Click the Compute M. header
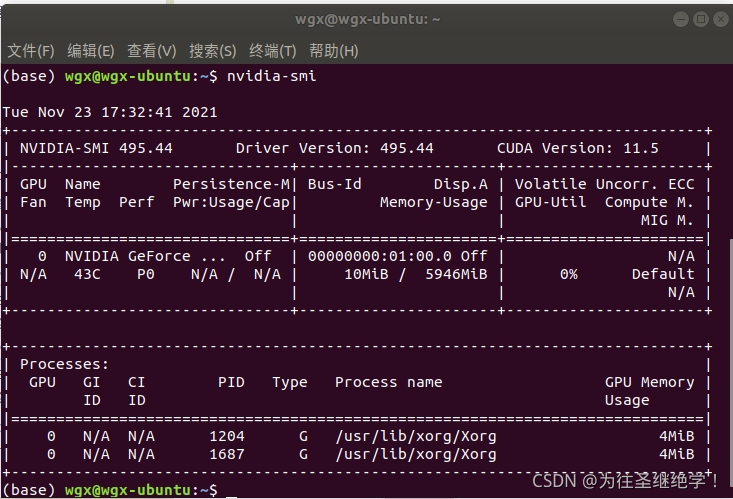Image resolution: width=733 pixels, height=499 pixels. [649, 202]
